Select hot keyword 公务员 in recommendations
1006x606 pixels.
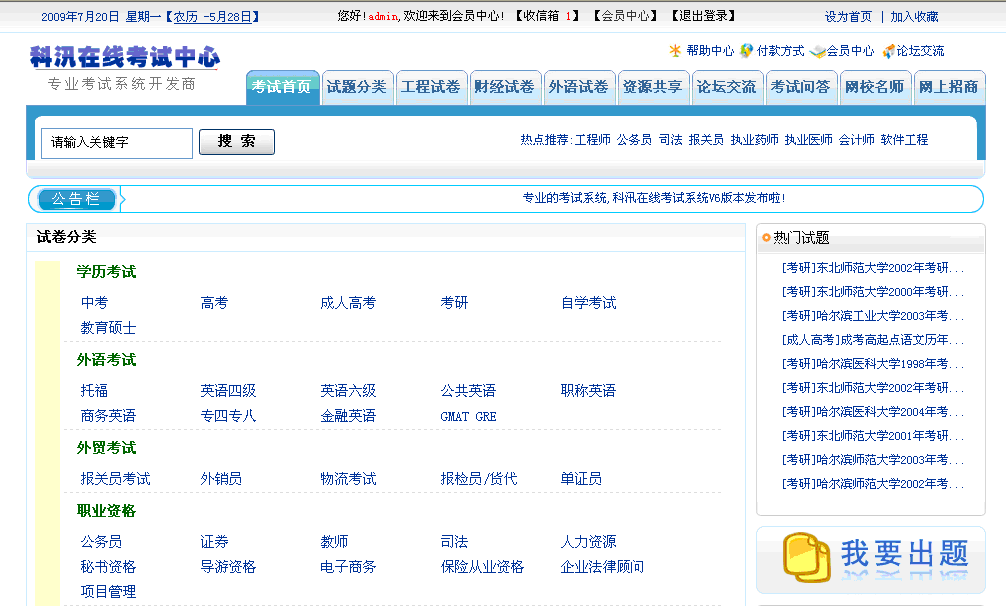tap(634, 140)
